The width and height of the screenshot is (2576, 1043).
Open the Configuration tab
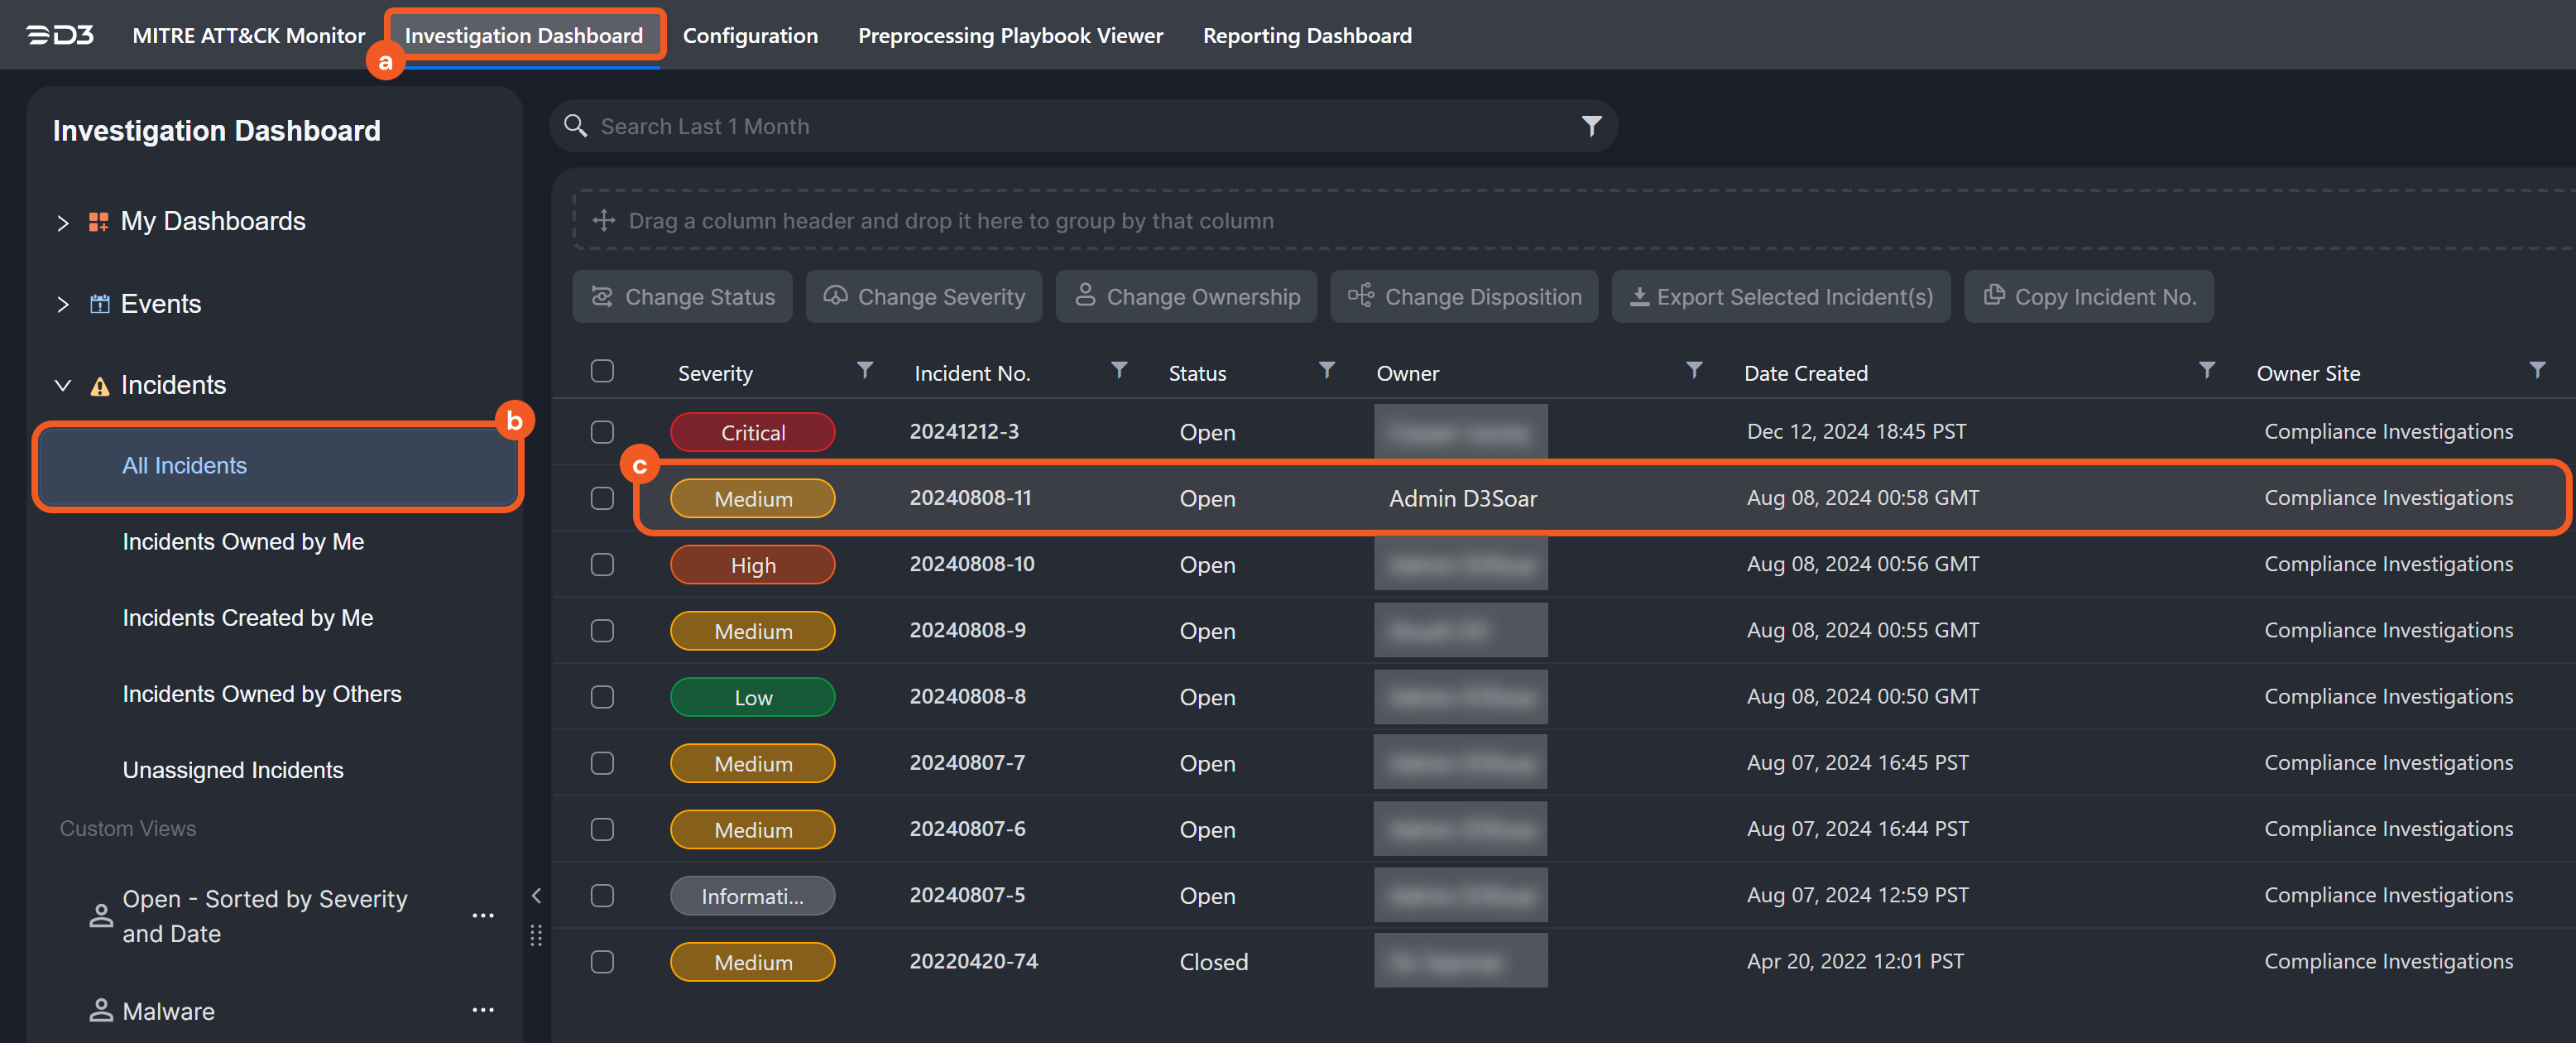pyautogui.click(x=750, y=36)
